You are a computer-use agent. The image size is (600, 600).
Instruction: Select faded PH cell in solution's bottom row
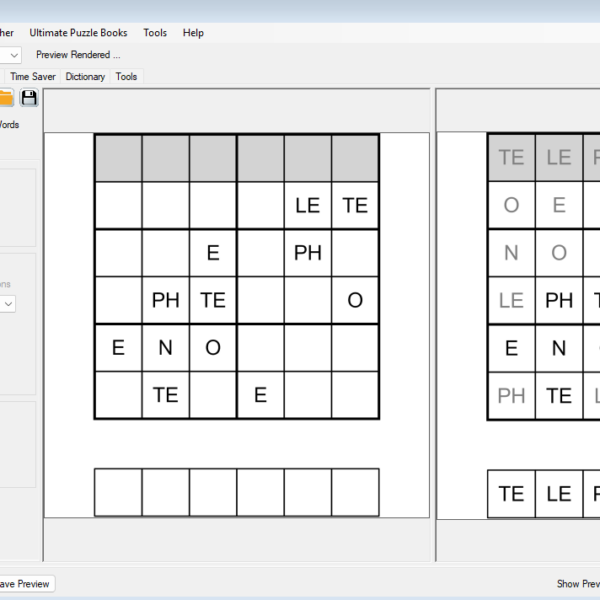[512, 396]
